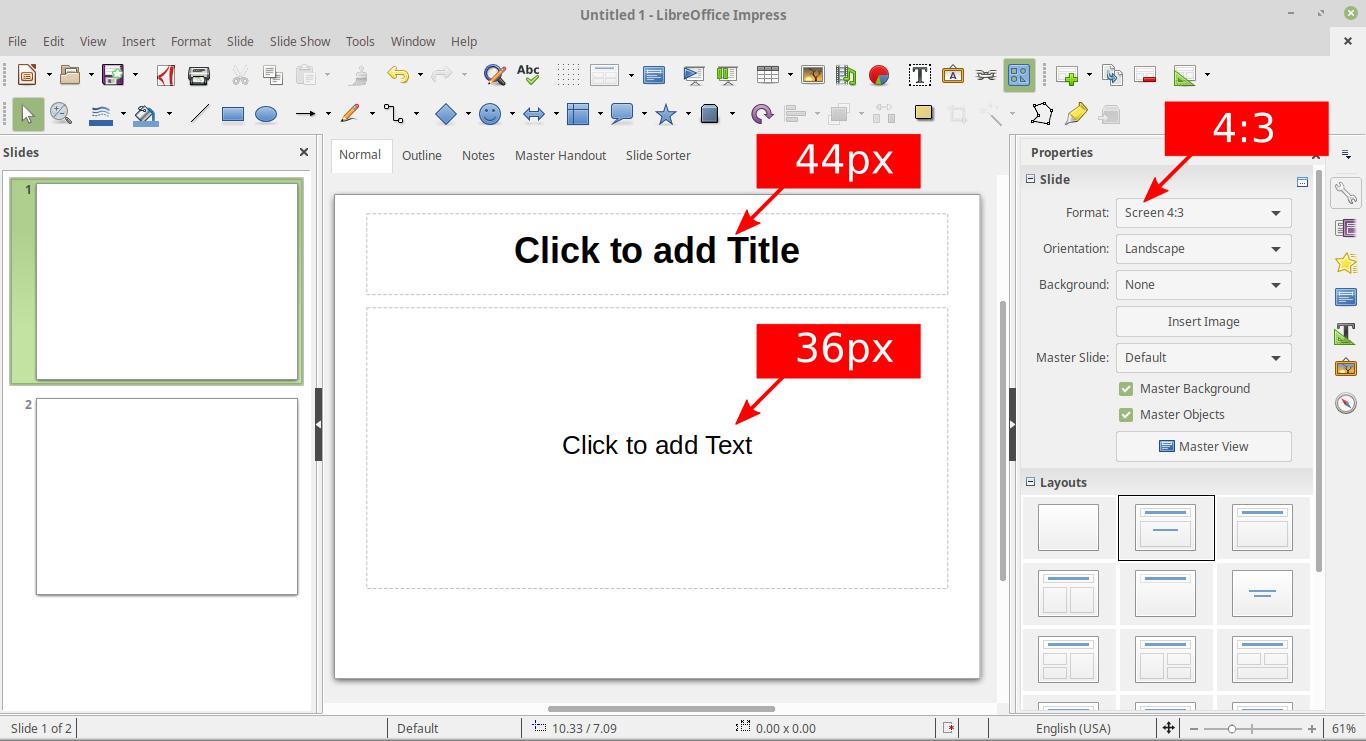The image size is (1366, 741).
Task: Click the Master View button
Action: [1203, 447]
